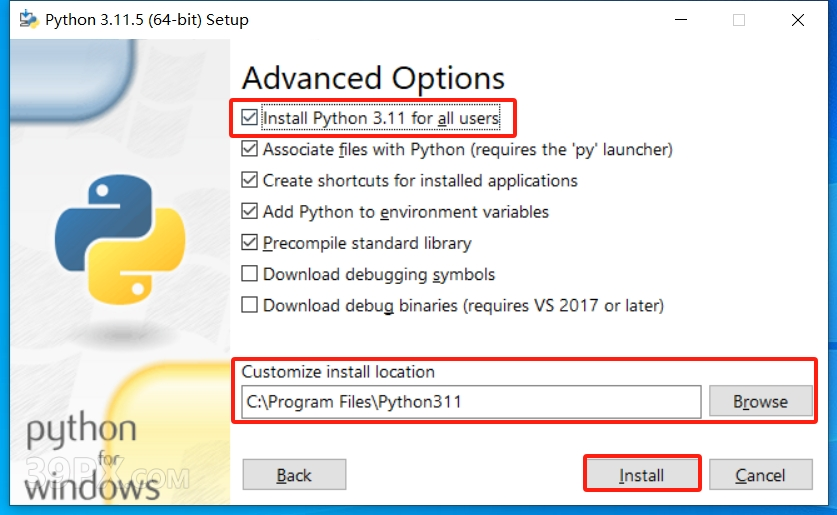Click the Advanced Options heading
The image size is (837, 515).
tap(373, 78)
